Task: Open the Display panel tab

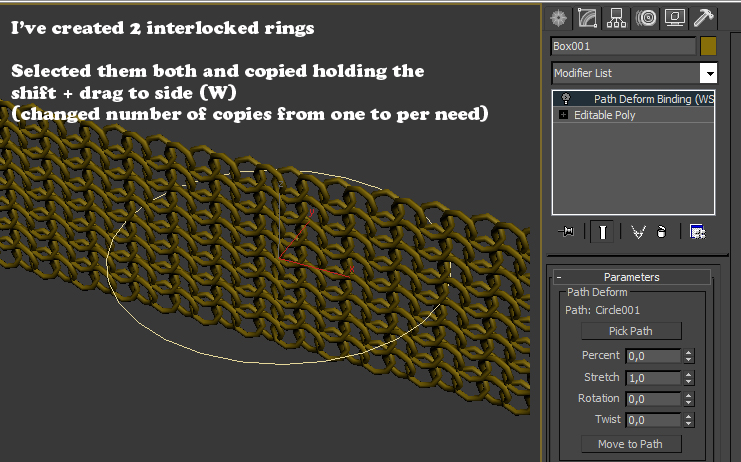Action: tap(674, 18)
